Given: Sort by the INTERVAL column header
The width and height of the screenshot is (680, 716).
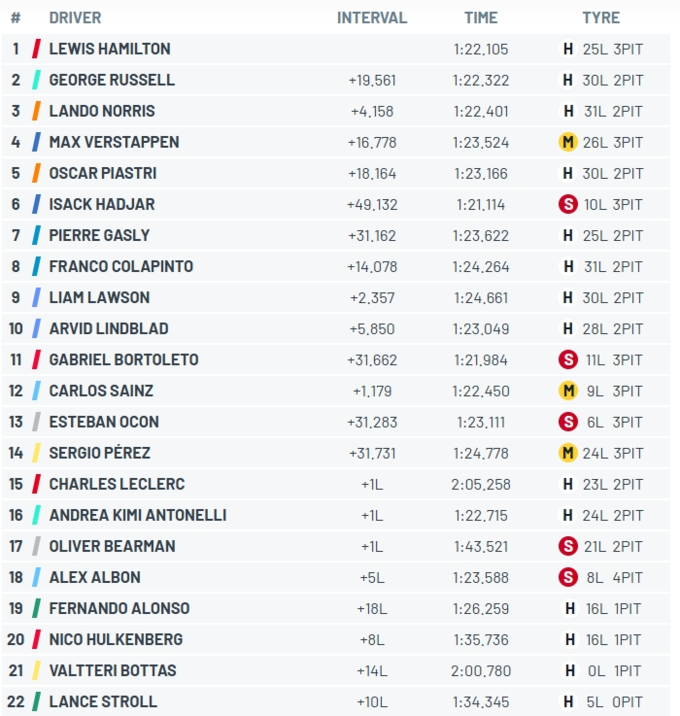Looking at the screenshot, I should [372, 18].
